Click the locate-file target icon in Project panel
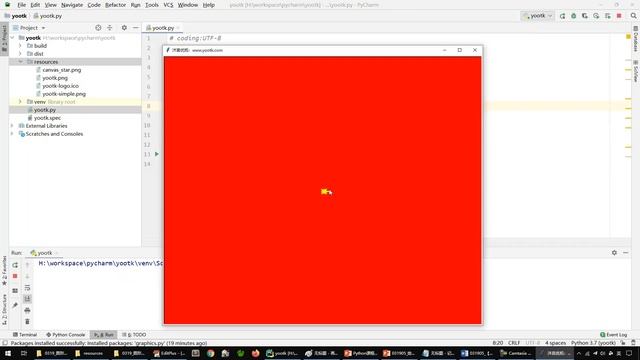Viewport: 640px width, 360px height. point(98,28)
